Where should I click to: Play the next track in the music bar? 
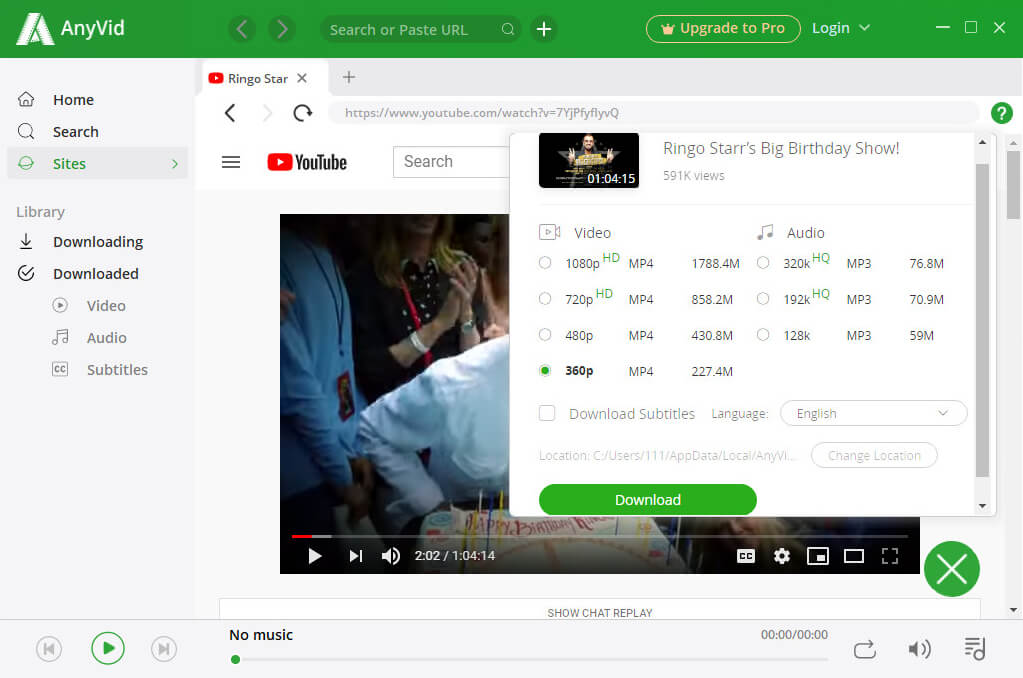click(x=164, y=649)
